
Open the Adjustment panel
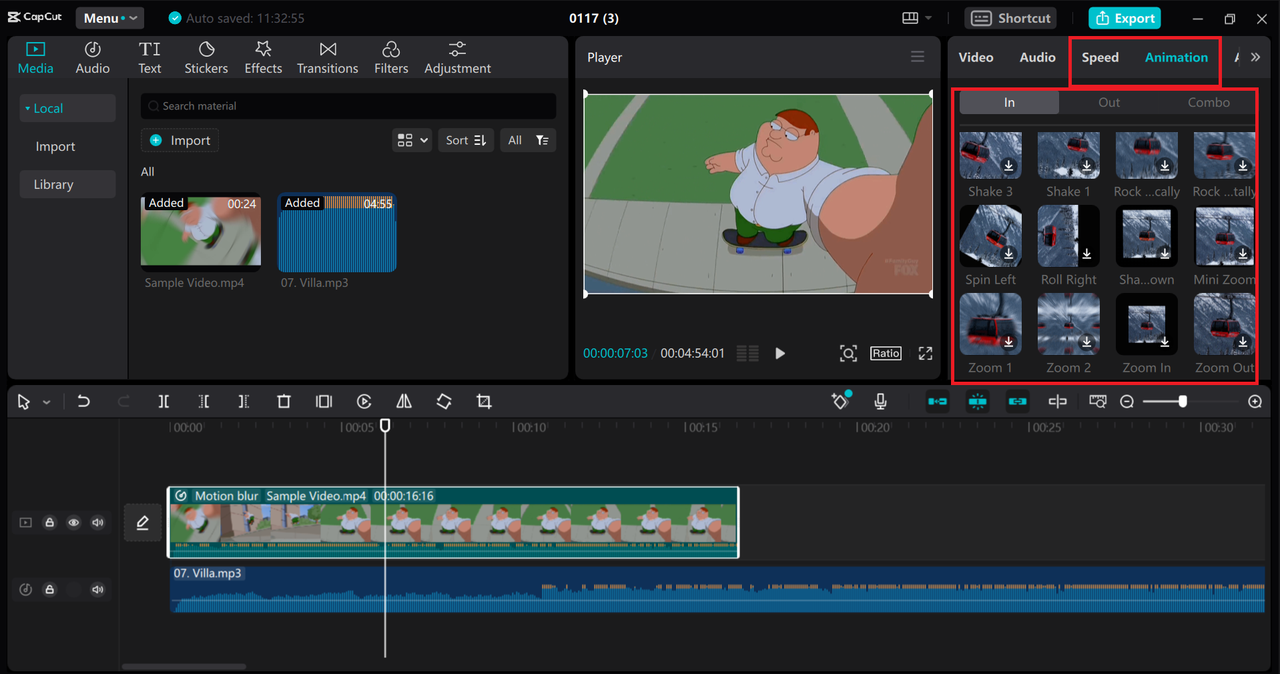click(x=457, y=57)
